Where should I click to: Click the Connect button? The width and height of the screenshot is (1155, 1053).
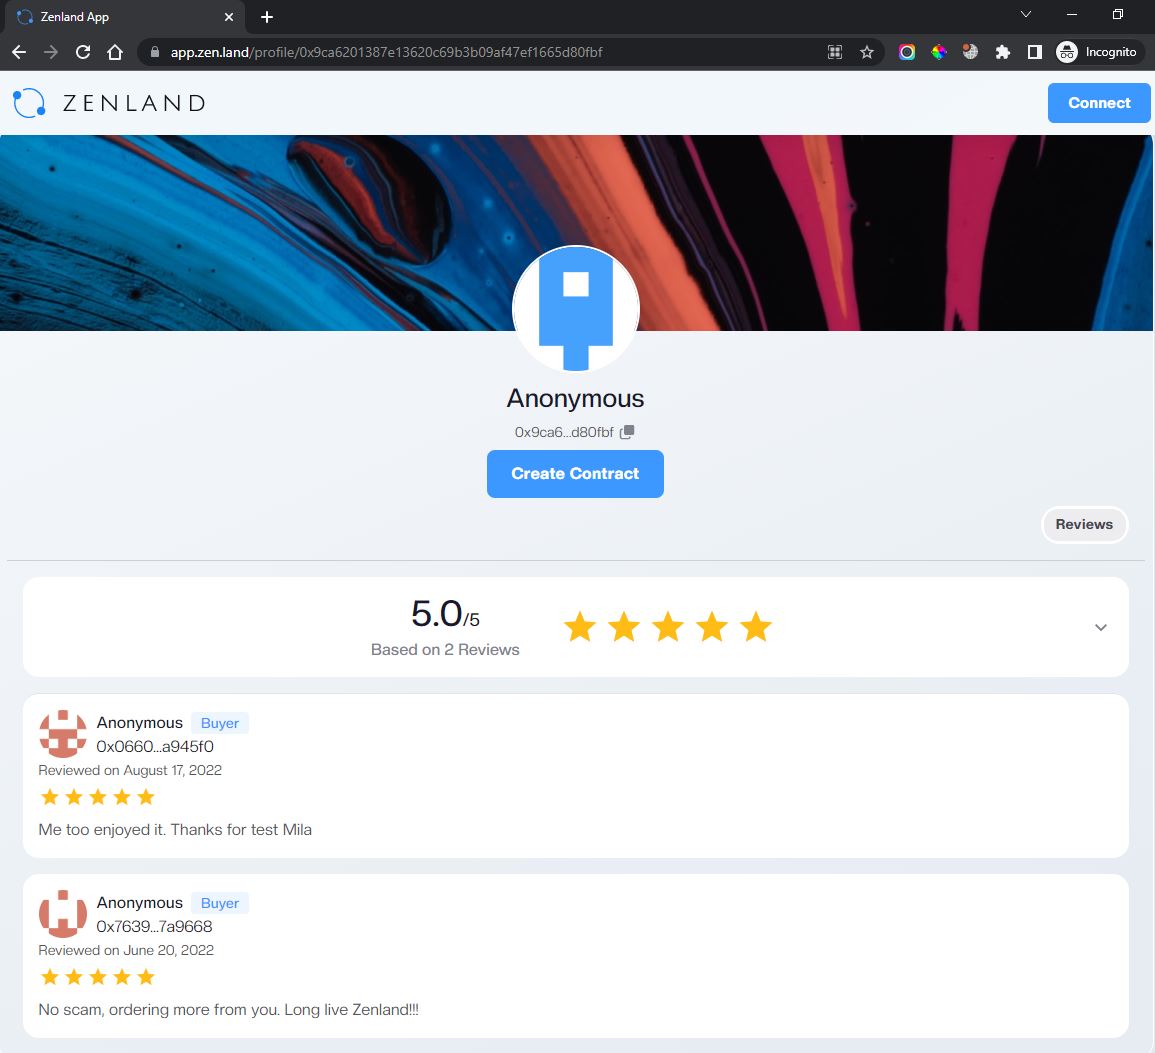point(1098,102)
